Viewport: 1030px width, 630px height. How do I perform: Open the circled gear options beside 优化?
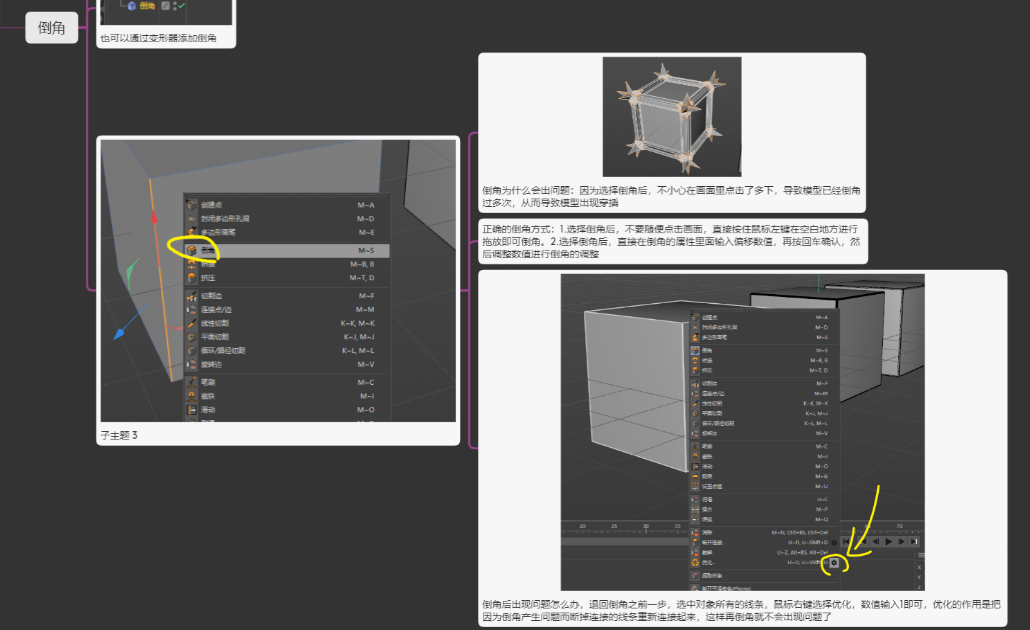pyautogui.click(x=834, y=563)
